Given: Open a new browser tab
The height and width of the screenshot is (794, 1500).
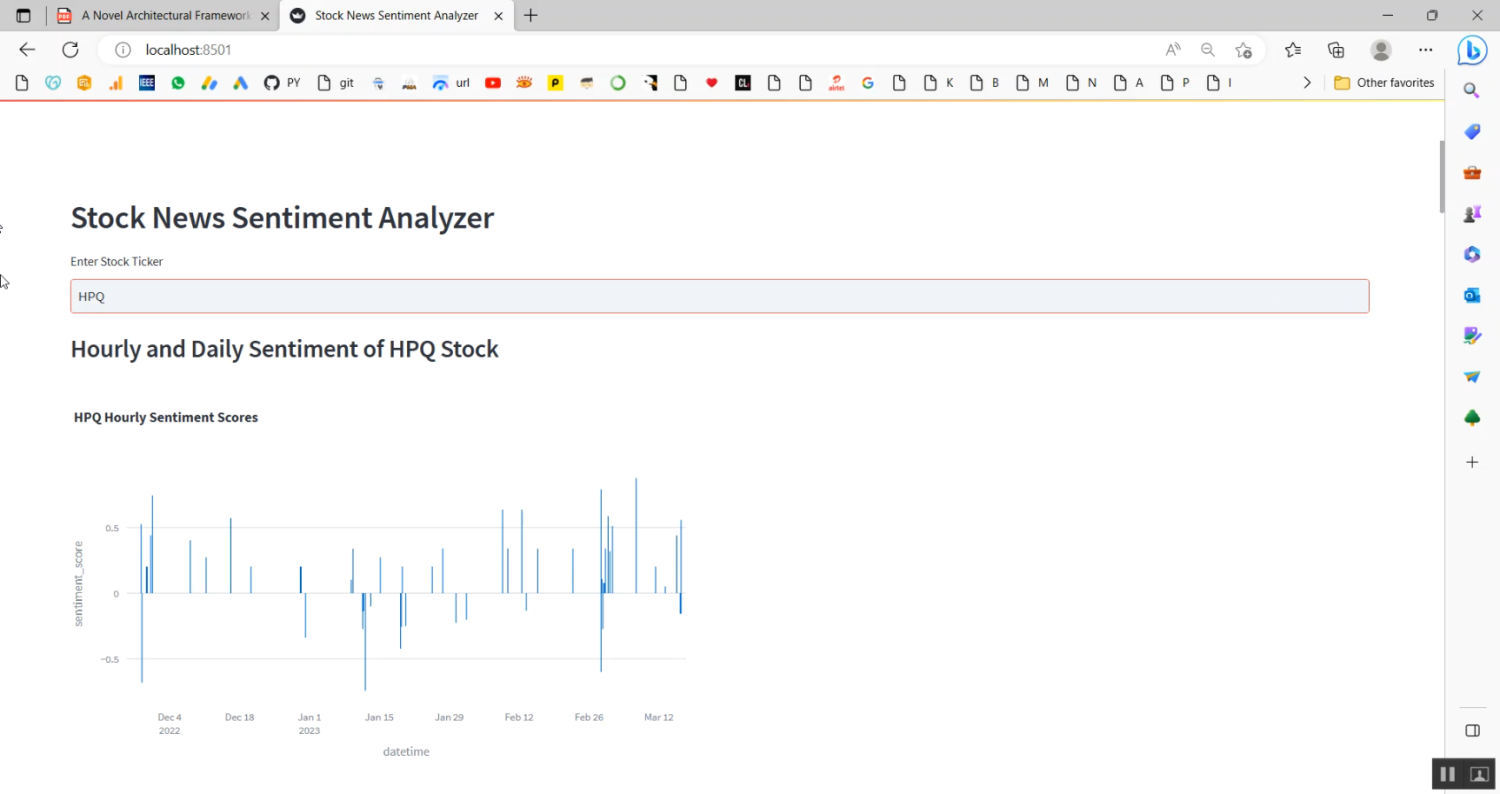Looking at the screenshot, I should (x=531, y=16).
